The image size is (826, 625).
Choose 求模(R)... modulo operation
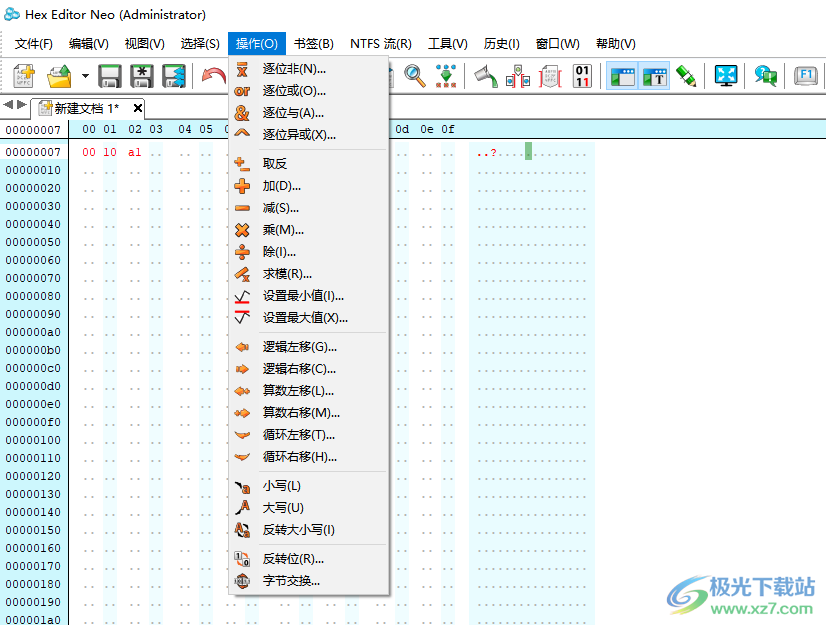[x=309, y=274]
